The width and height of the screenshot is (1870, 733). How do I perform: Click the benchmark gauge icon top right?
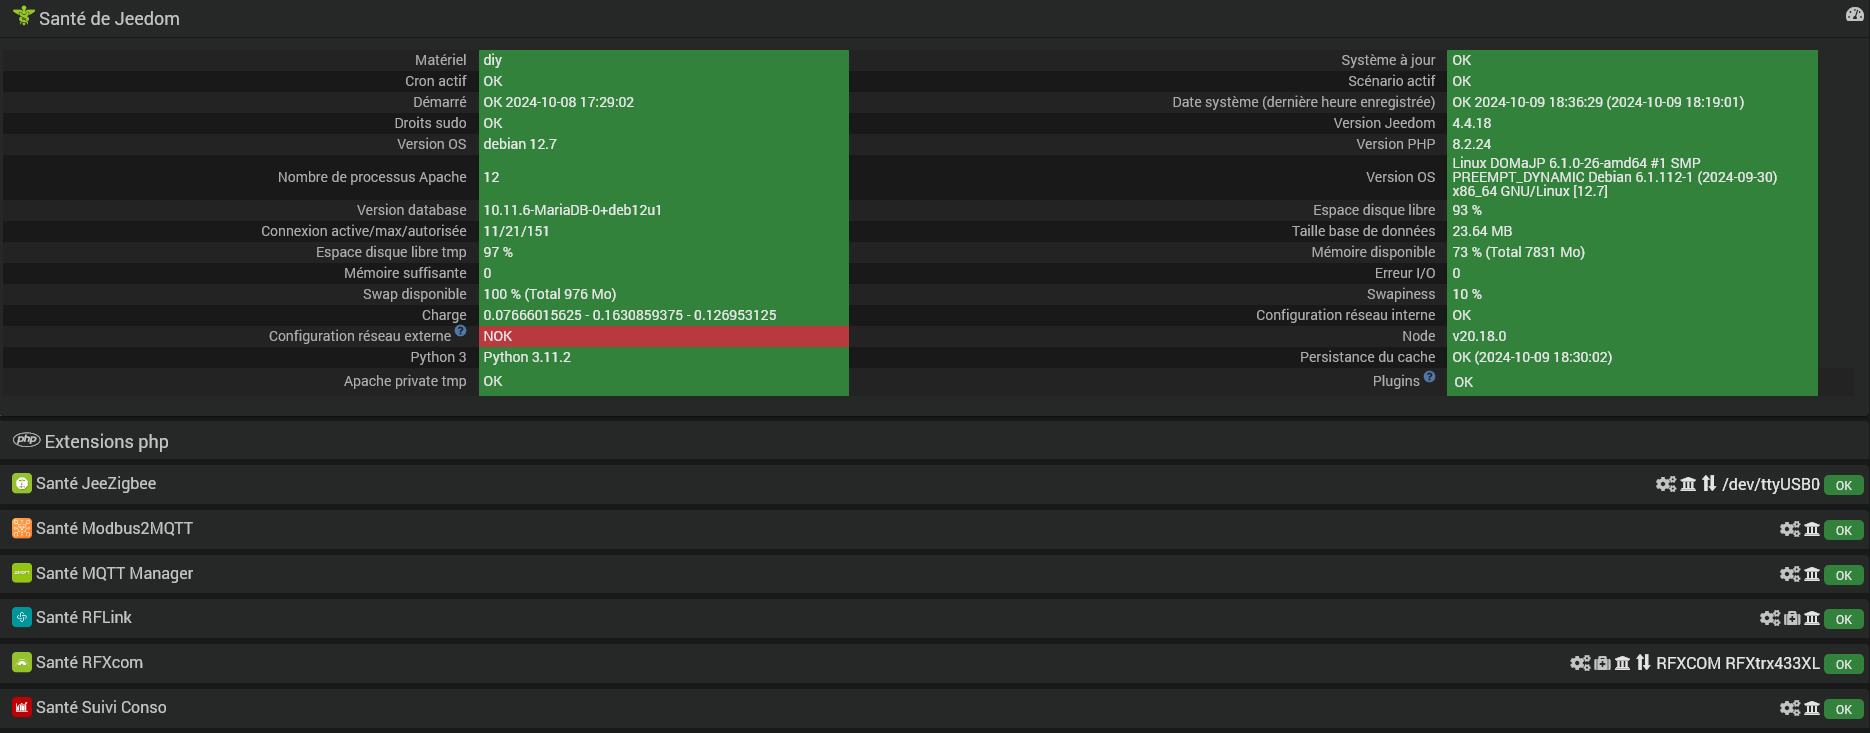coord(1854,15)
